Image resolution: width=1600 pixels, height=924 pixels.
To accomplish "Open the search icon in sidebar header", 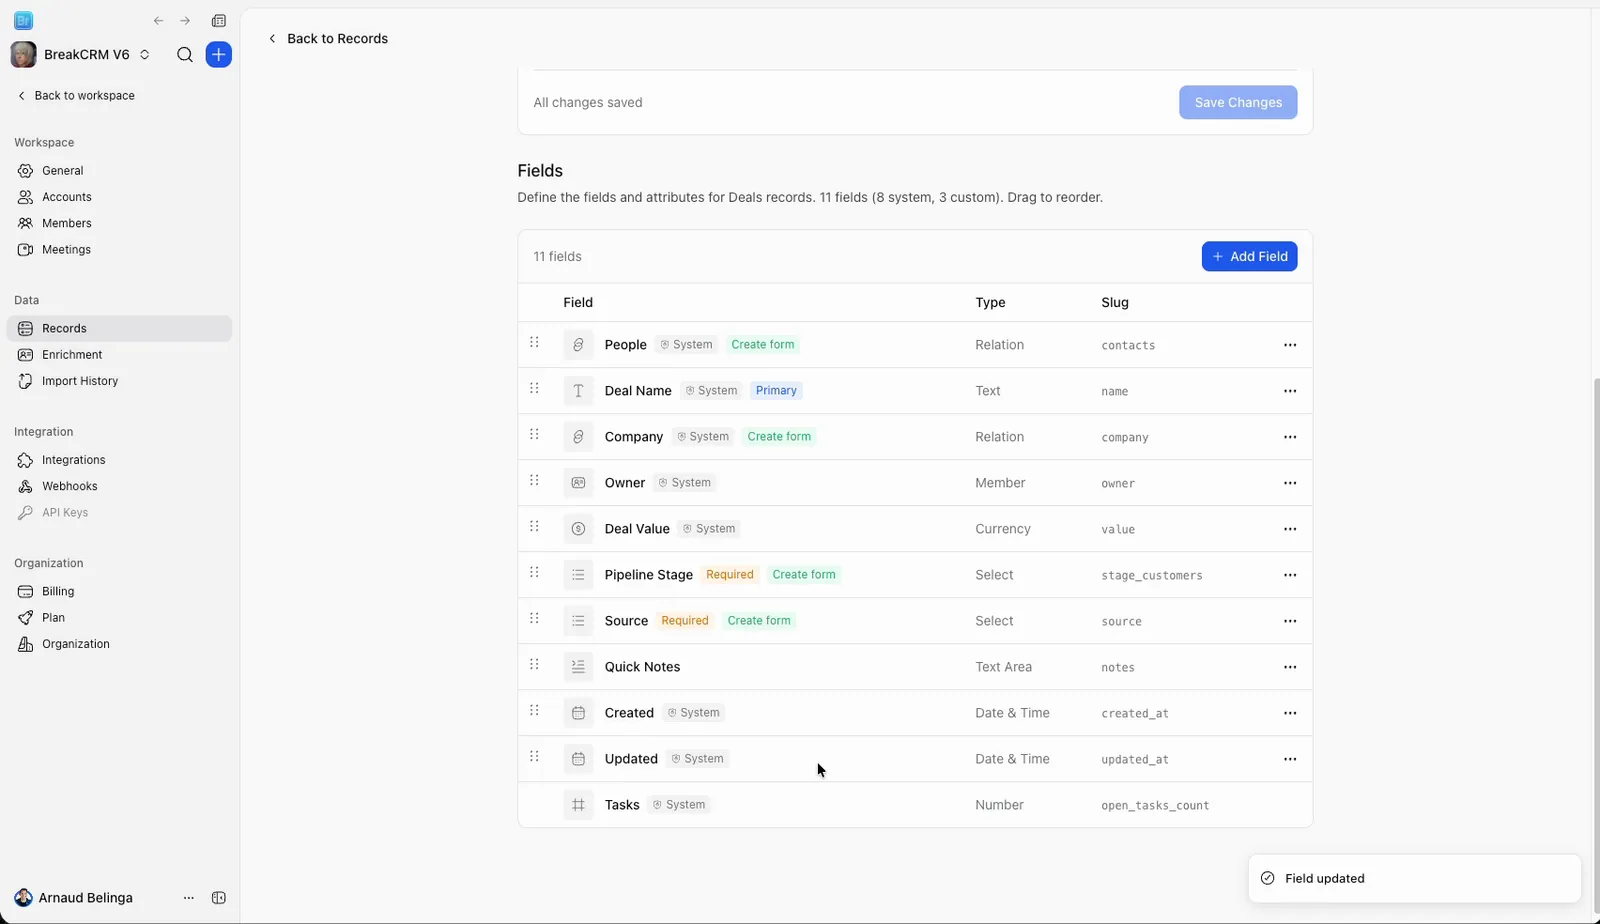I will [x=185, y=55].
